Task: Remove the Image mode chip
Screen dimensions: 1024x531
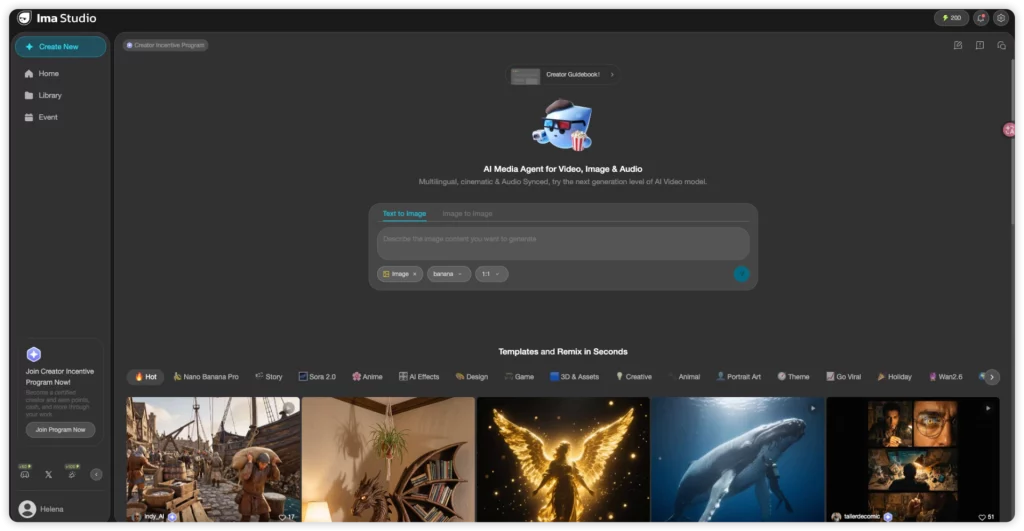Action: (x=415, y=274)
